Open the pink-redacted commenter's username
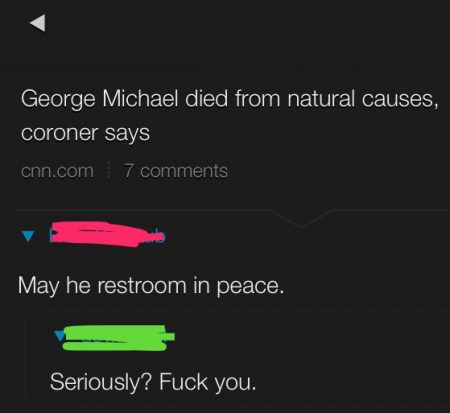This screenshot has width=450, height=413. [x=107, y=234]
